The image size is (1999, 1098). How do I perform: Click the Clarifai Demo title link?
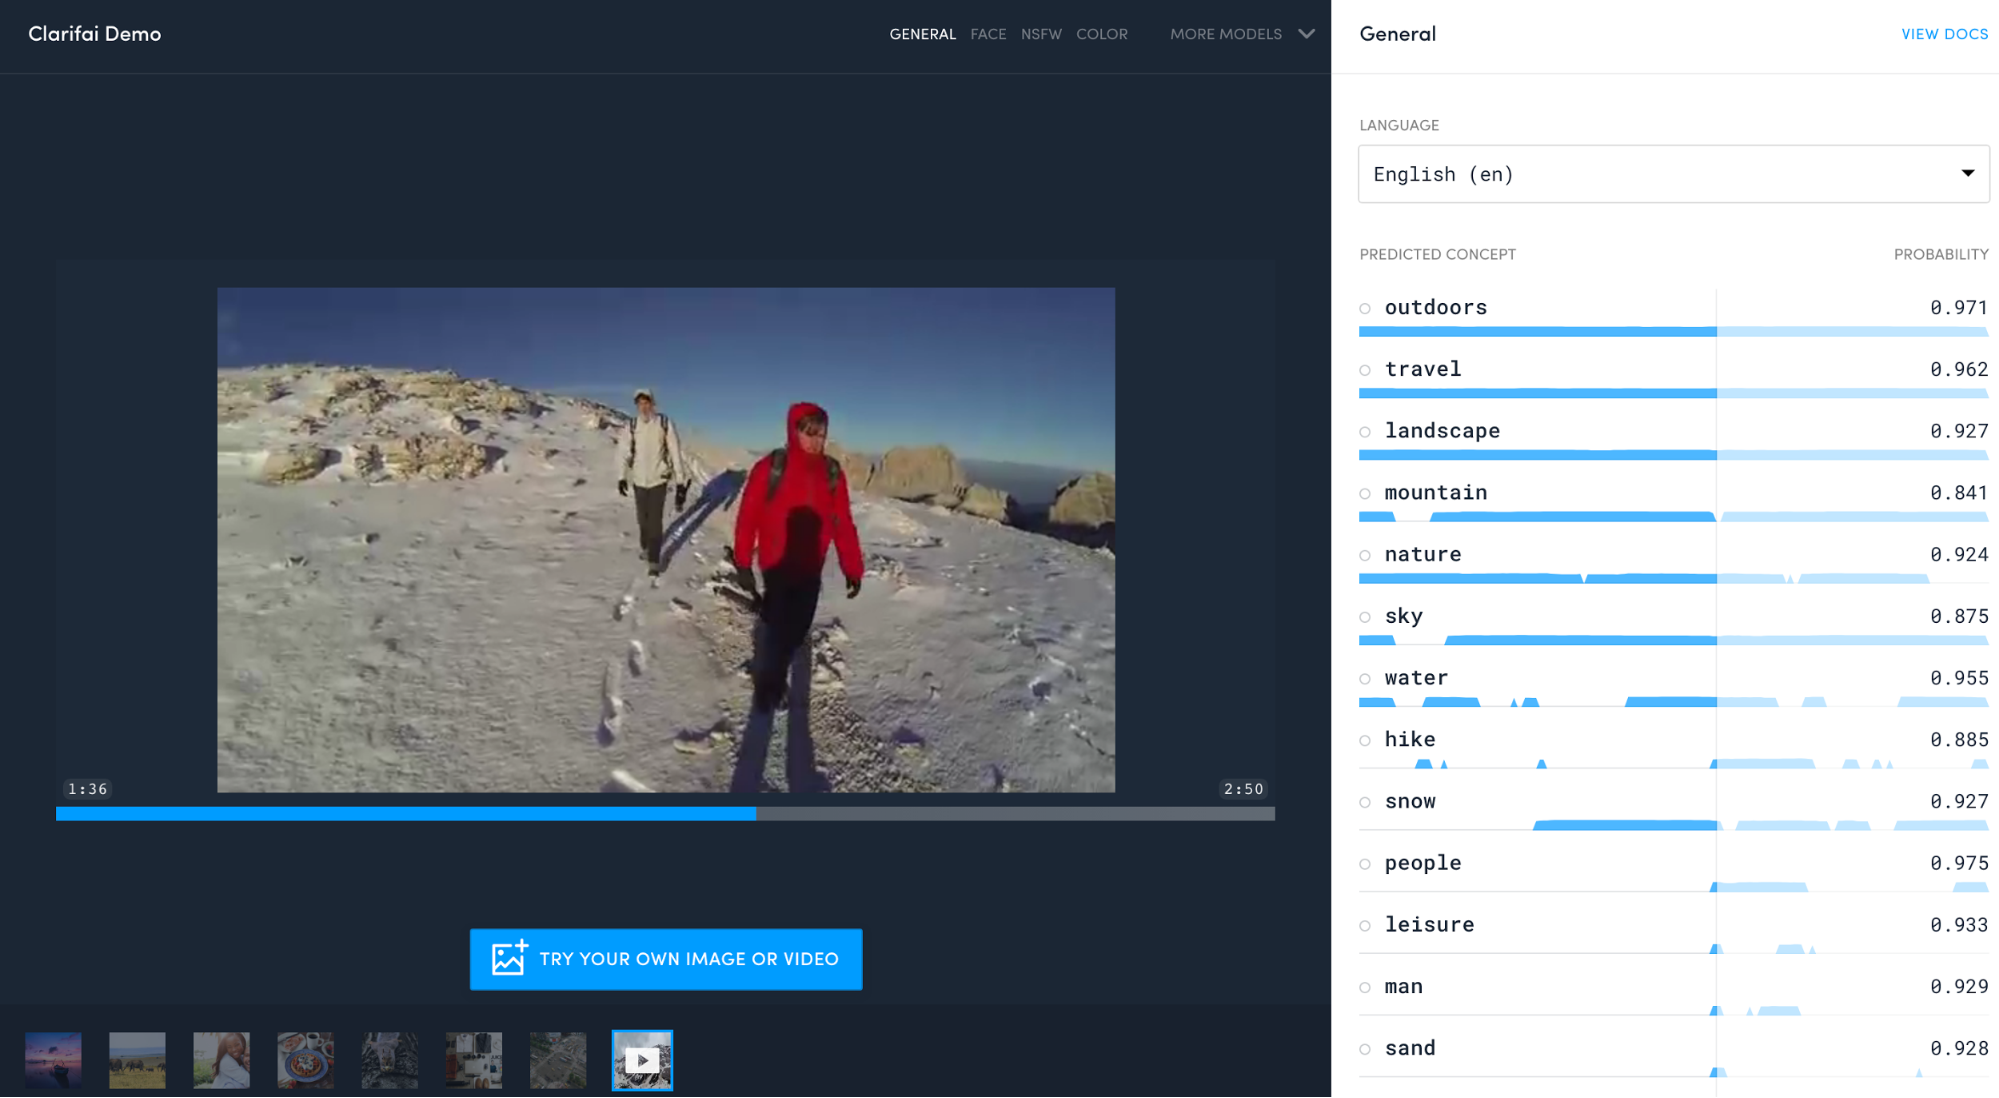(x=95, y=34)
